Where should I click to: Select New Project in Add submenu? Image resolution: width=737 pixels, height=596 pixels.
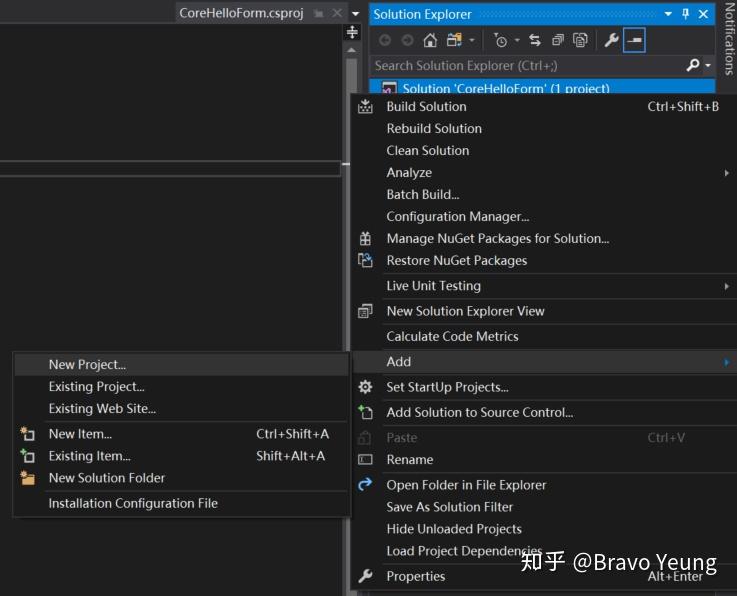coord(181,365)
